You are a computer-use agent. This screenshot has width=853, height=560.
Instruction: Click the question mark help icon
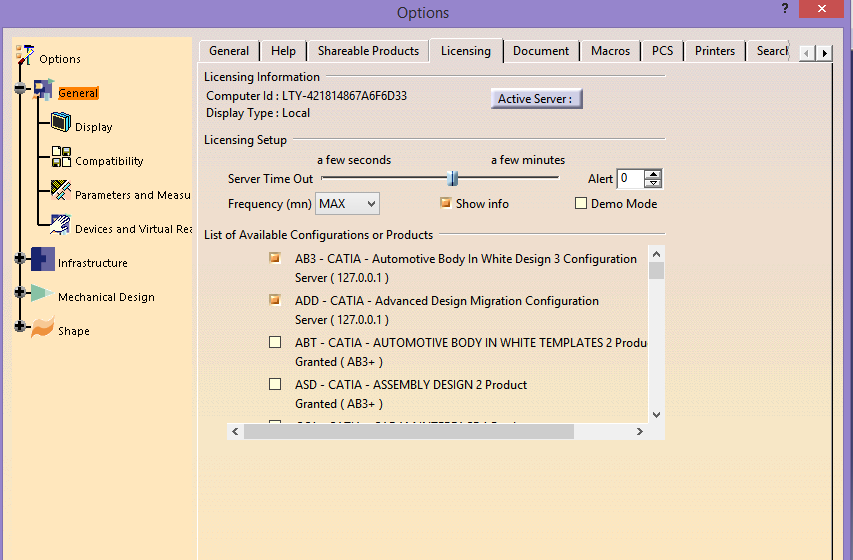[784, 8]
